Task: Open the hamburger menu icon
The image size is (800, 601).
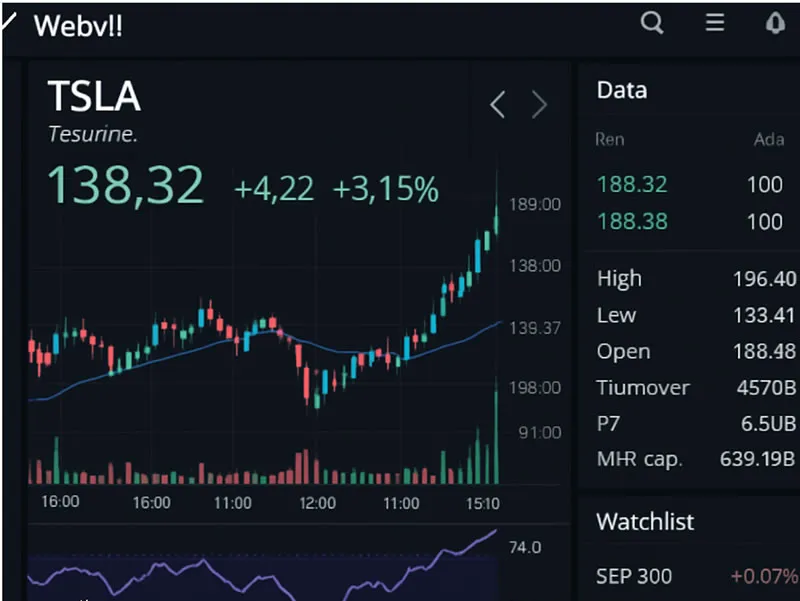Action: (715, 22)
